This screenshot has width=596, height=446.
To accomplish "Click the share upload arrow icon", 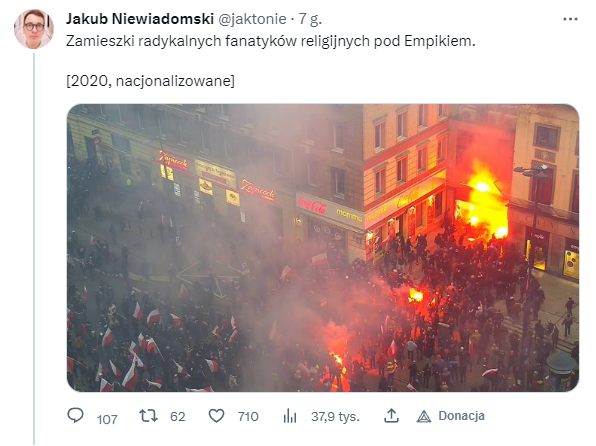I will point(391,416).
